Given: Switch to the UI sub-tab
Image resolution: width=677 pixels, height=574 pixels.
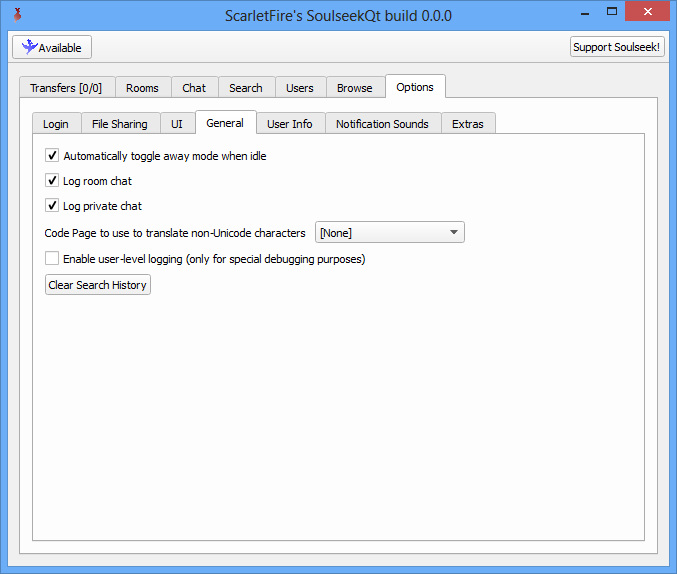Looking at the screenshot, I should pyautogui.click(x=177, y=124).
